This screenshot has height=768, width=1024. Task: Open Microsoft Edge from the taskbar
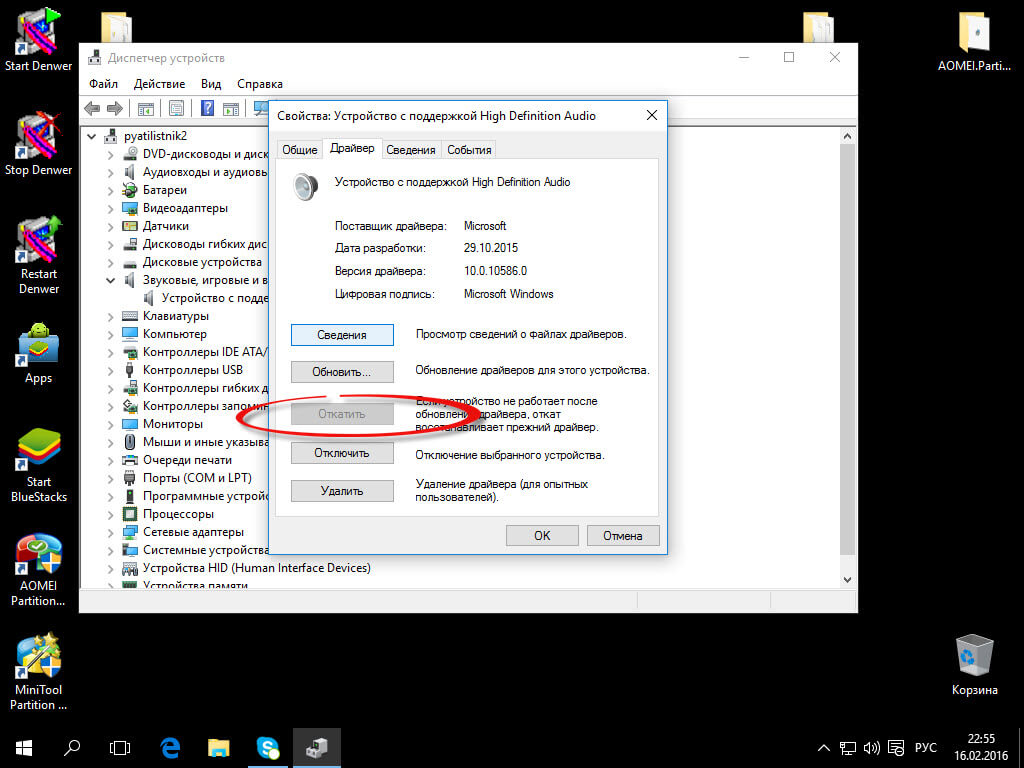(x=170, y=748)
